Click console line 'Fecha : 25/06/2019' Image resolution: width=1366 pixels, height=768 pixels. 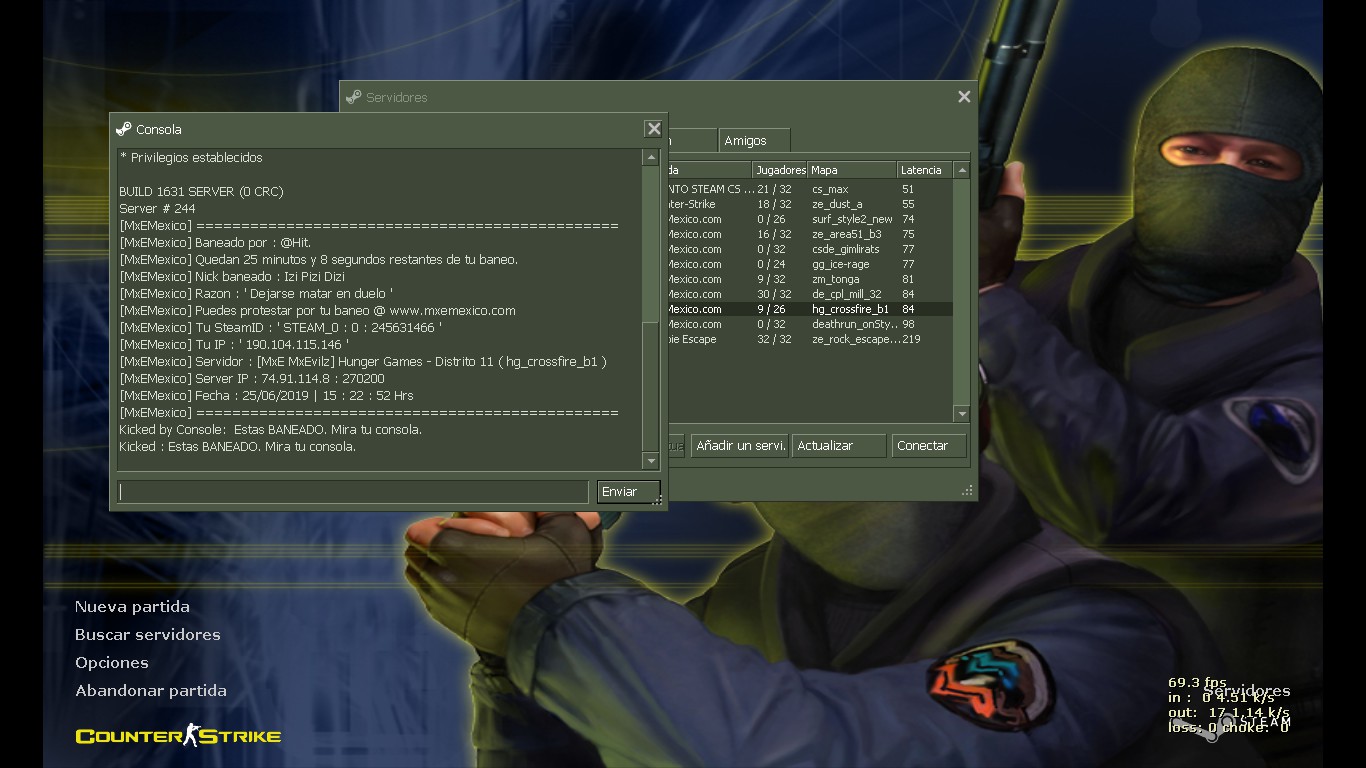(x=266, y=395)
